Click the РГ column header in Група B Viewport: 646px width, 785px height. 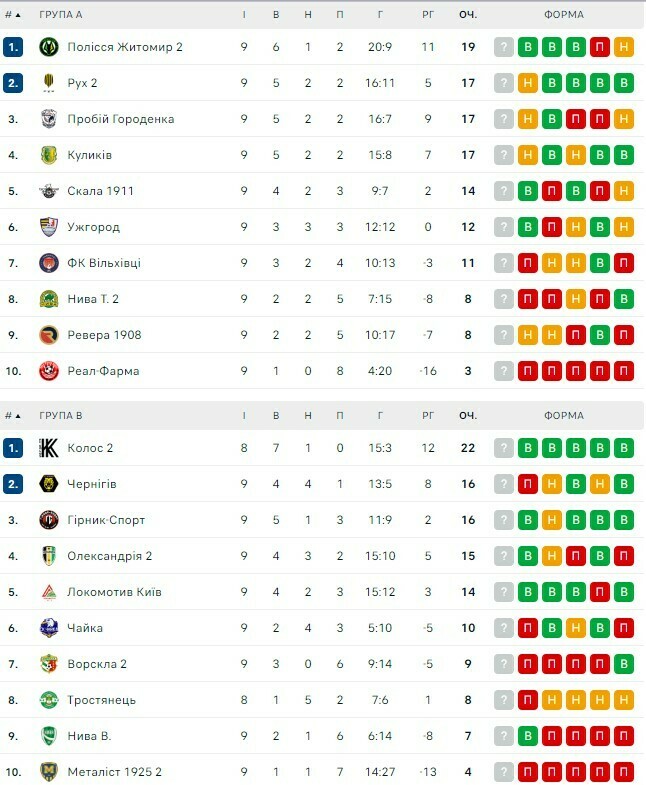428,416
